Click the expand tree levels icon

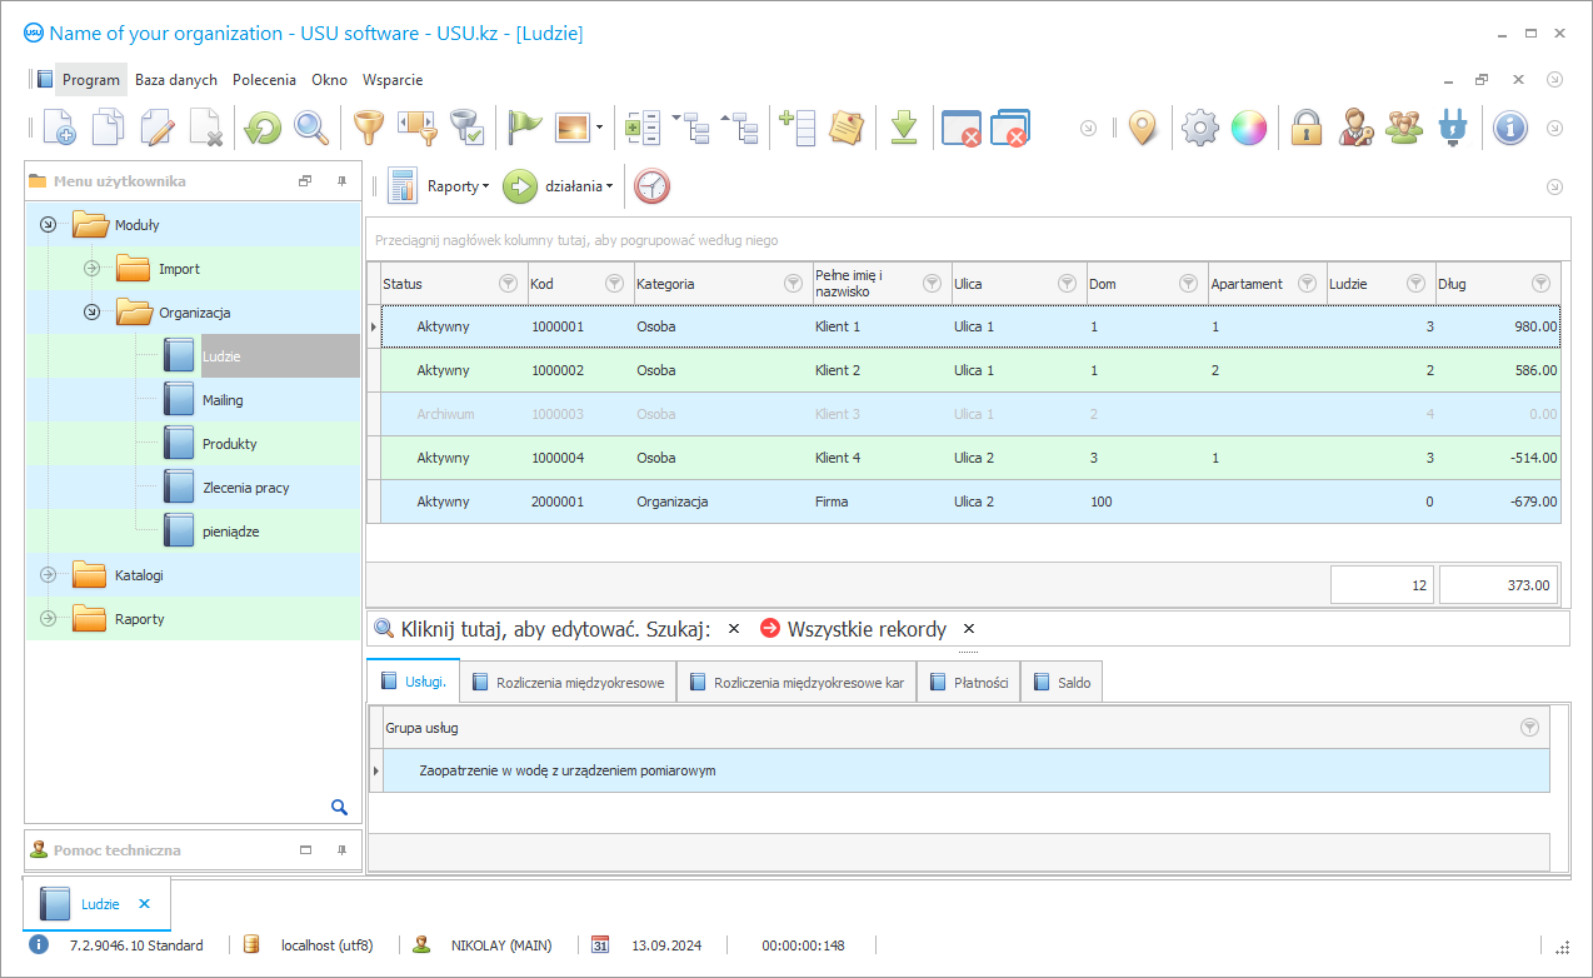(x=690, y=128)
